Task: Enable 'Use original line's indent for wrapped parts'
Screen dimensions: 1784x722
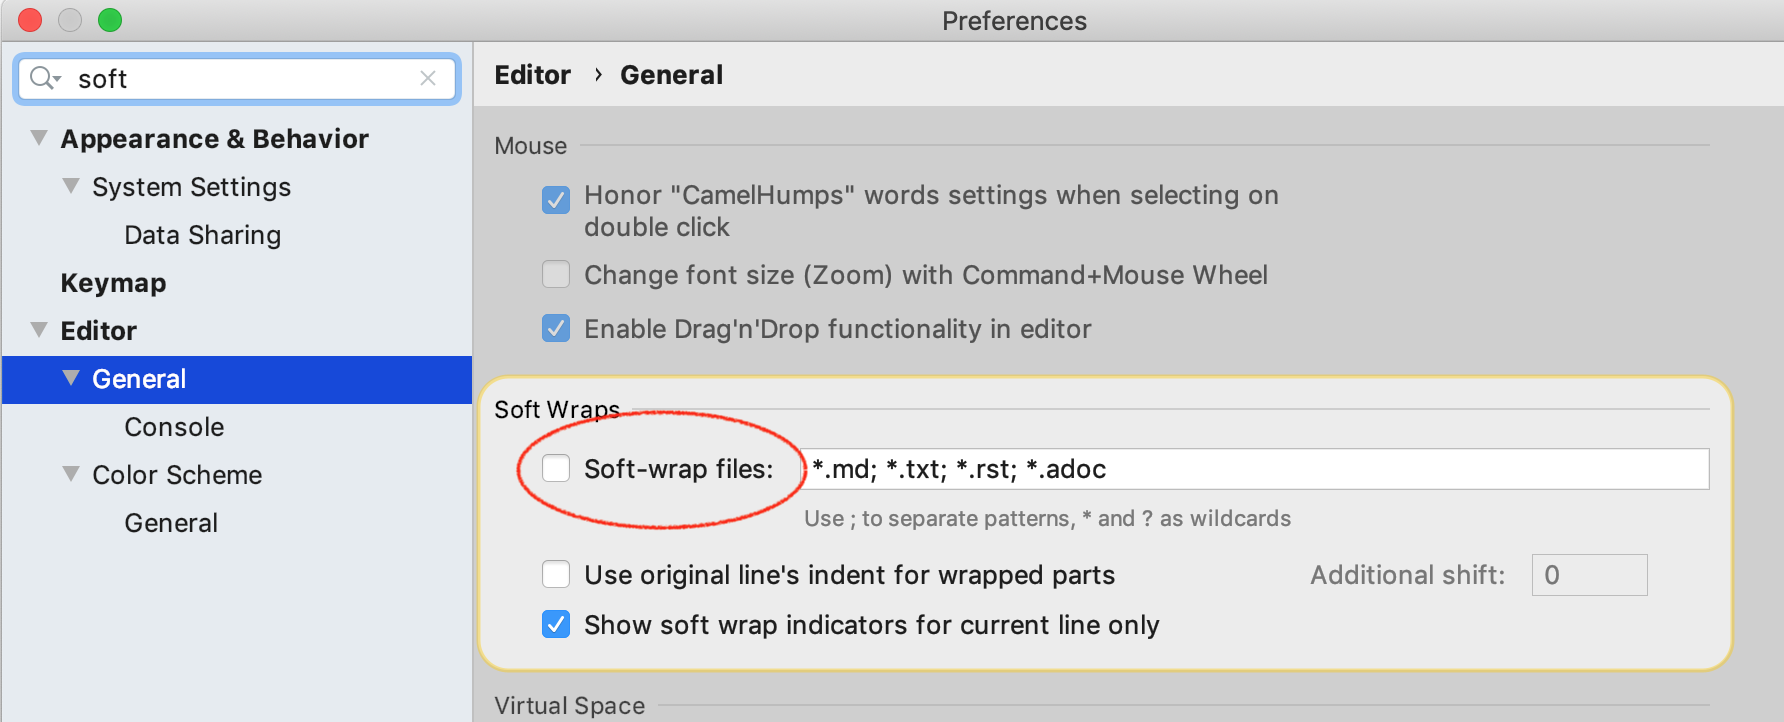Action: (x=556, y=574)
